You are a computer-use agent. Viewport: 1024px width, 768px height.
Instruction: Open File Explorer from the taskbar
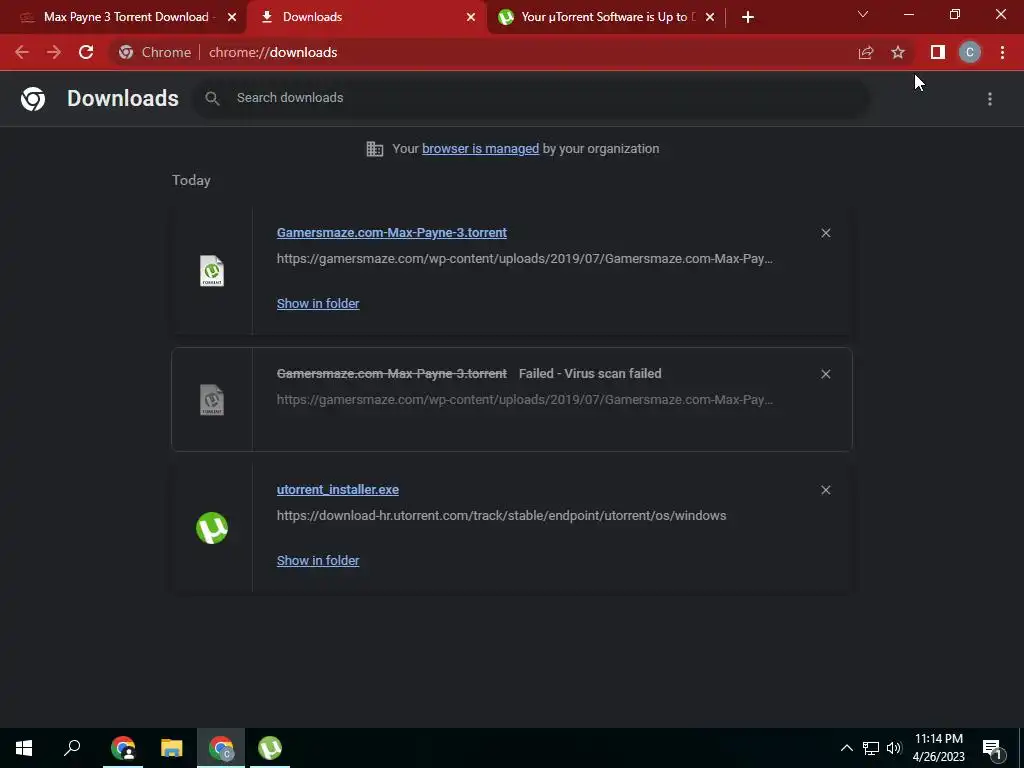[172, 748]
